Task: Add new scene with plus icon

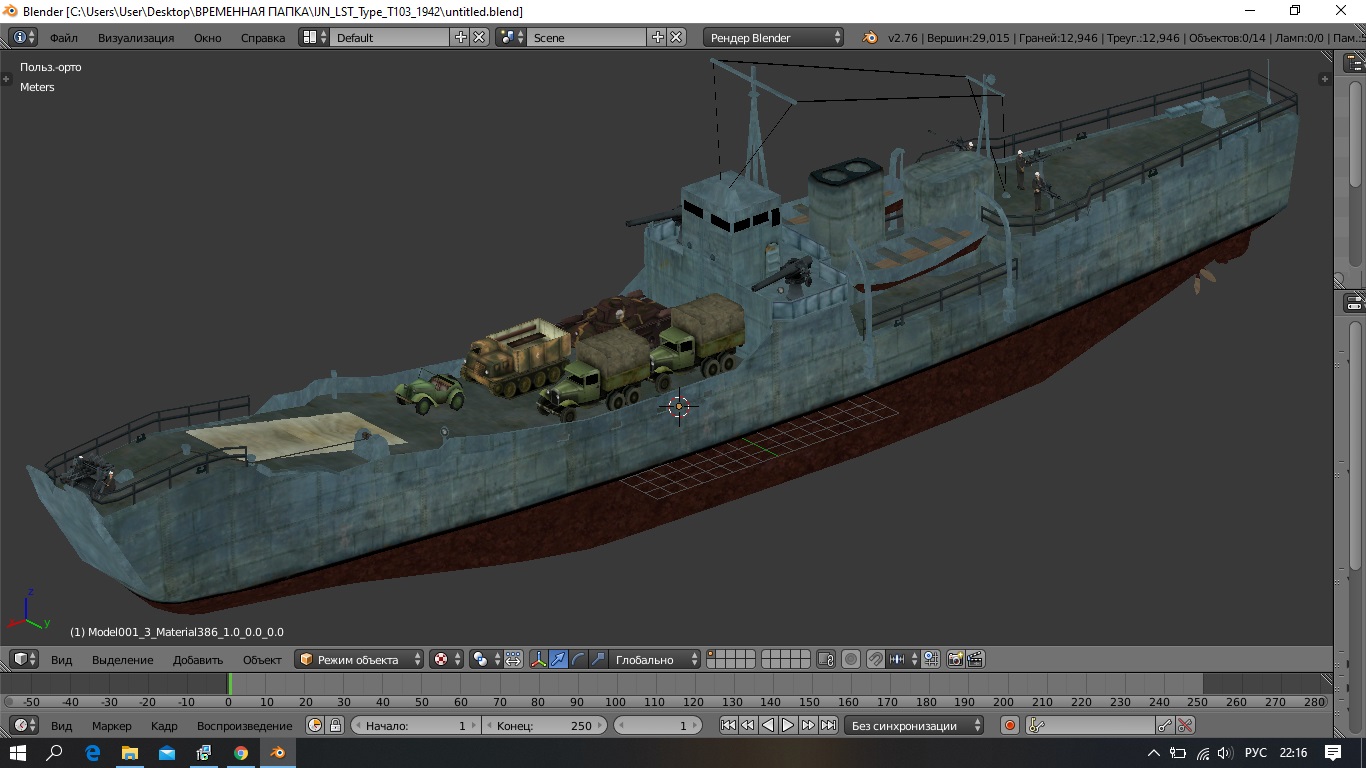Action: 657,38
